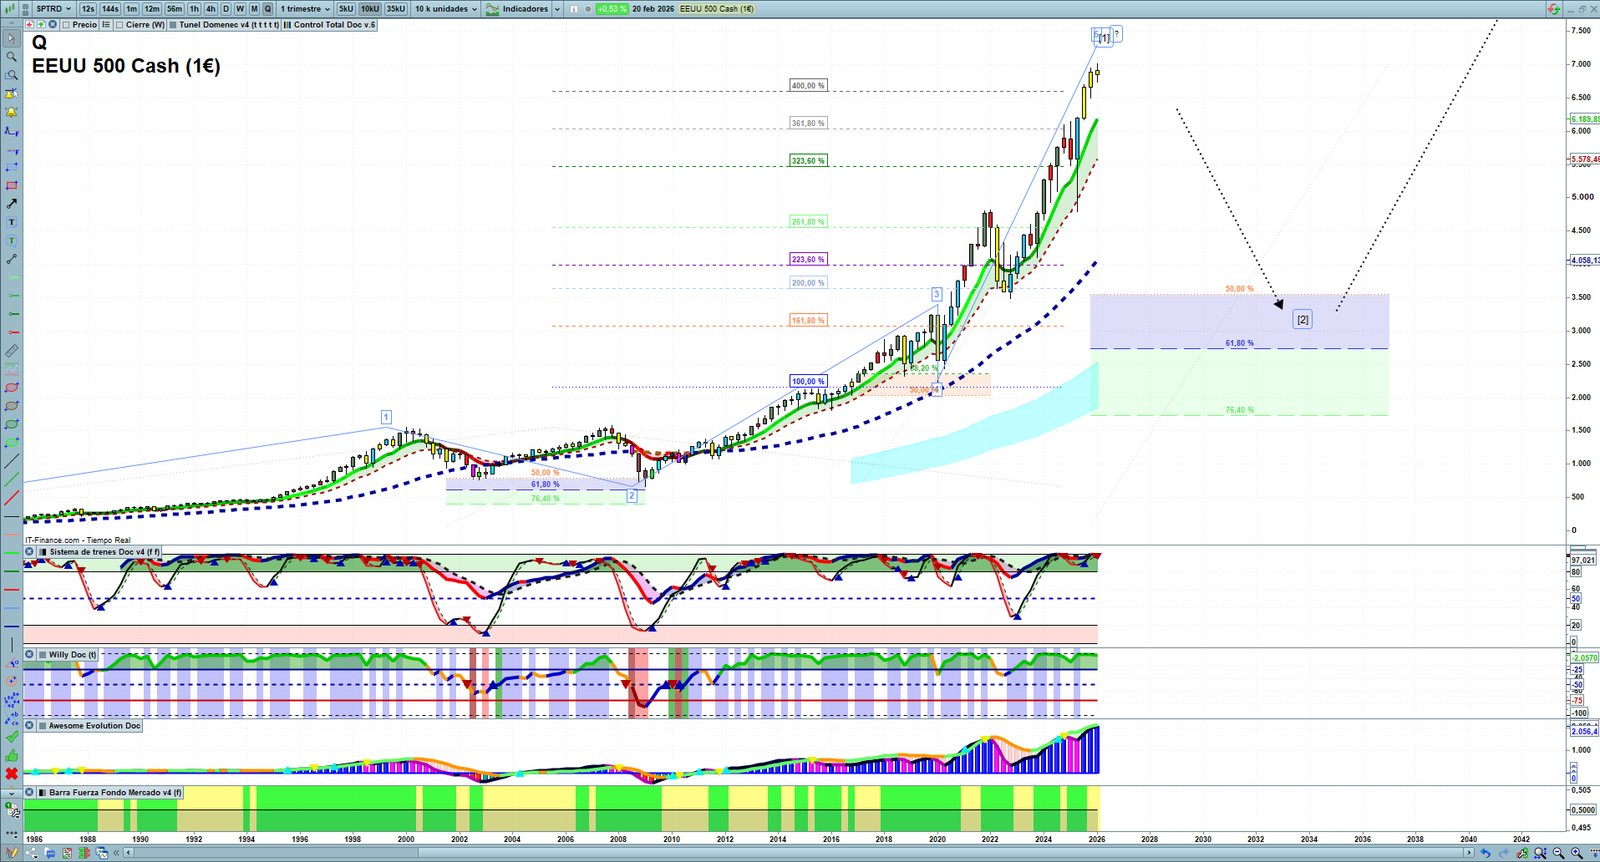Click the zoom in magnifier at bottom right
This screenshot has width=1600, height=862.
(x=1577, y=853)
